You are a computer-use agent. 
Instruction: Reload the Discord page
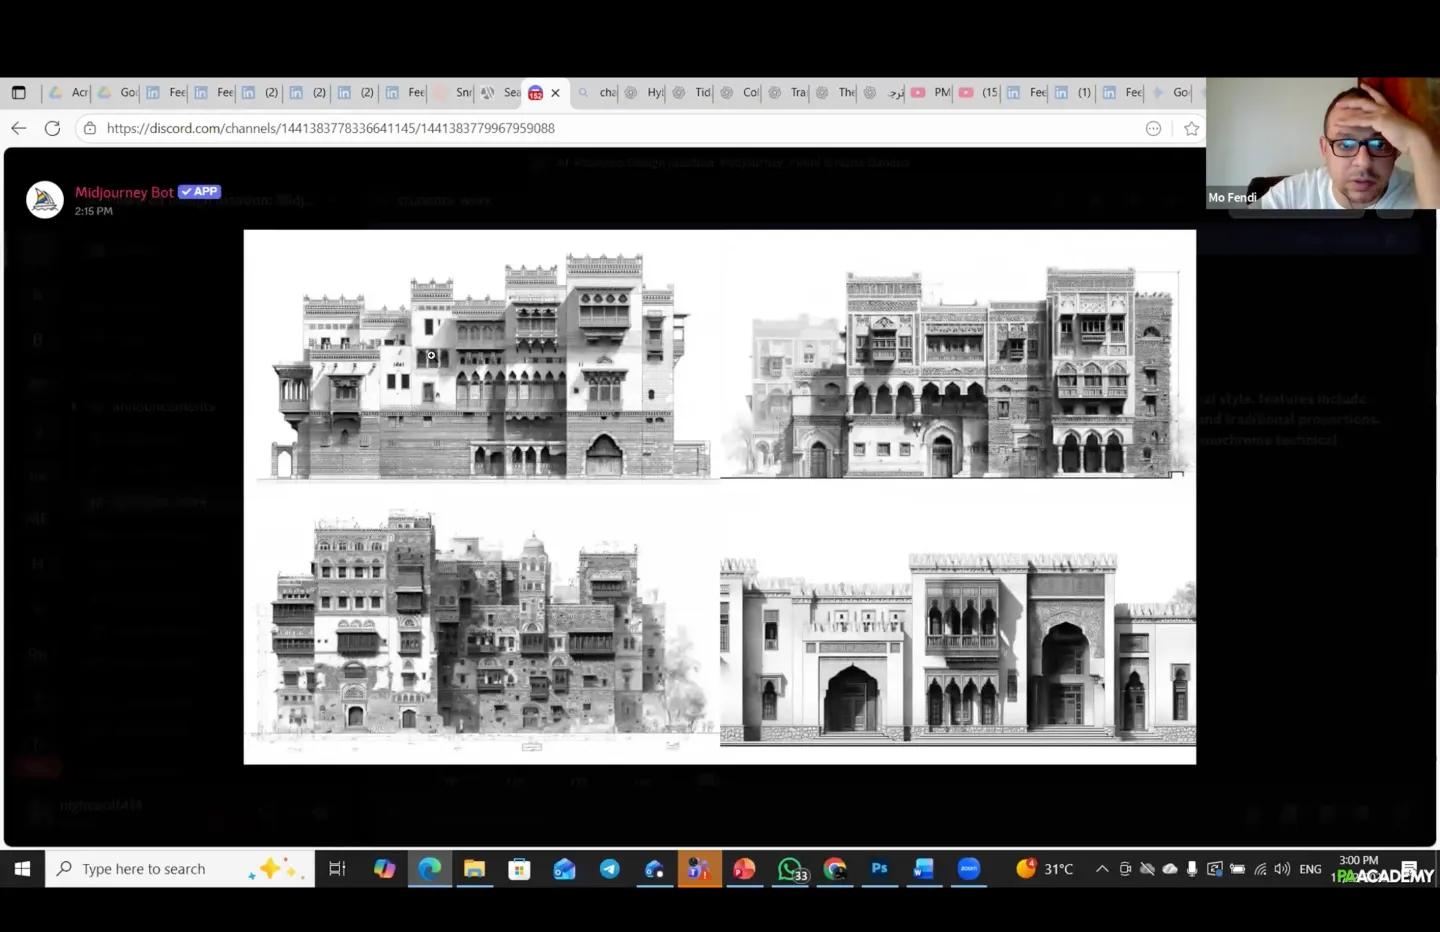[x=53, y=128]
